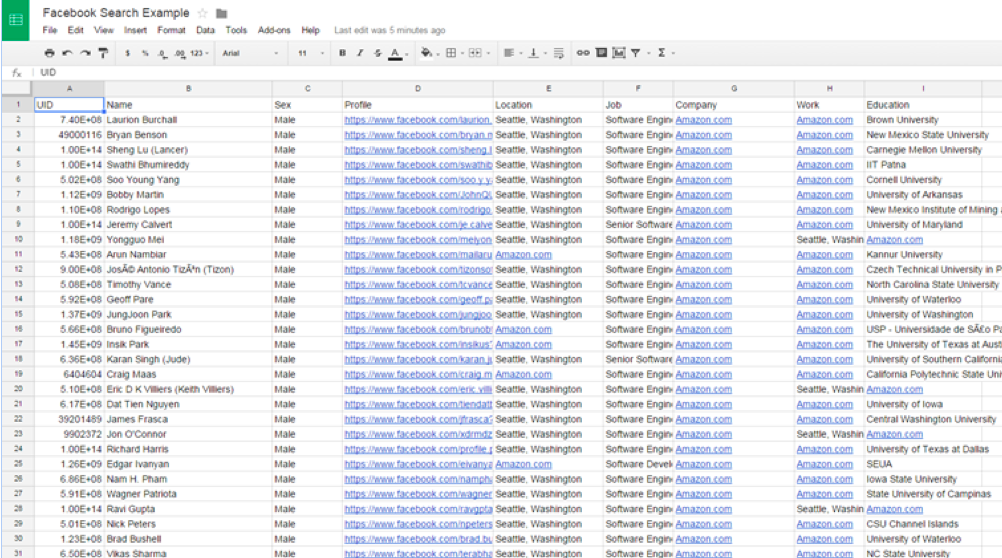The width and height of the screenshot is (1002, 558).
Task: Toggle text wrapping
Action: pyautogui.click(x=559, y=53)
